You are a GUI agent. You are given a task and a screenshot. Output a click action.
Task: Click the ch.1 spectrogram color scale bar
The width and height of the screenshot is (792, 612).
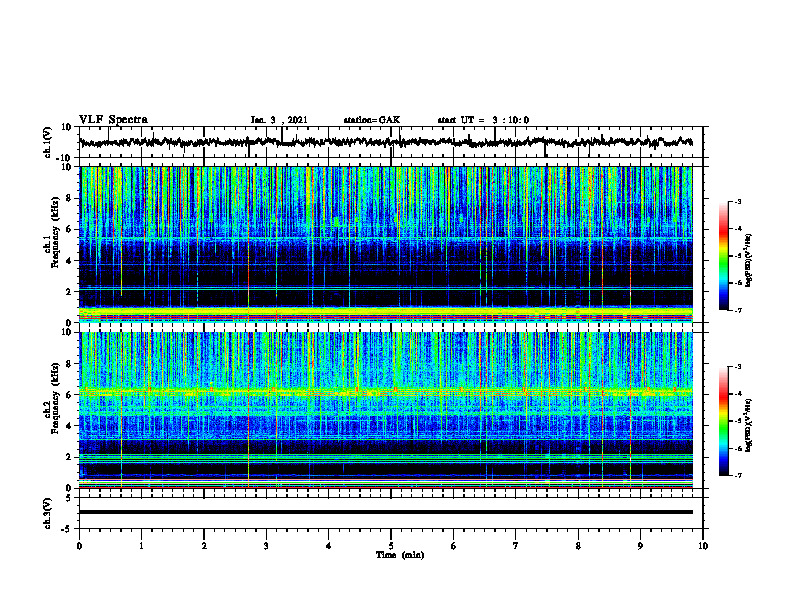click(724, 256)
